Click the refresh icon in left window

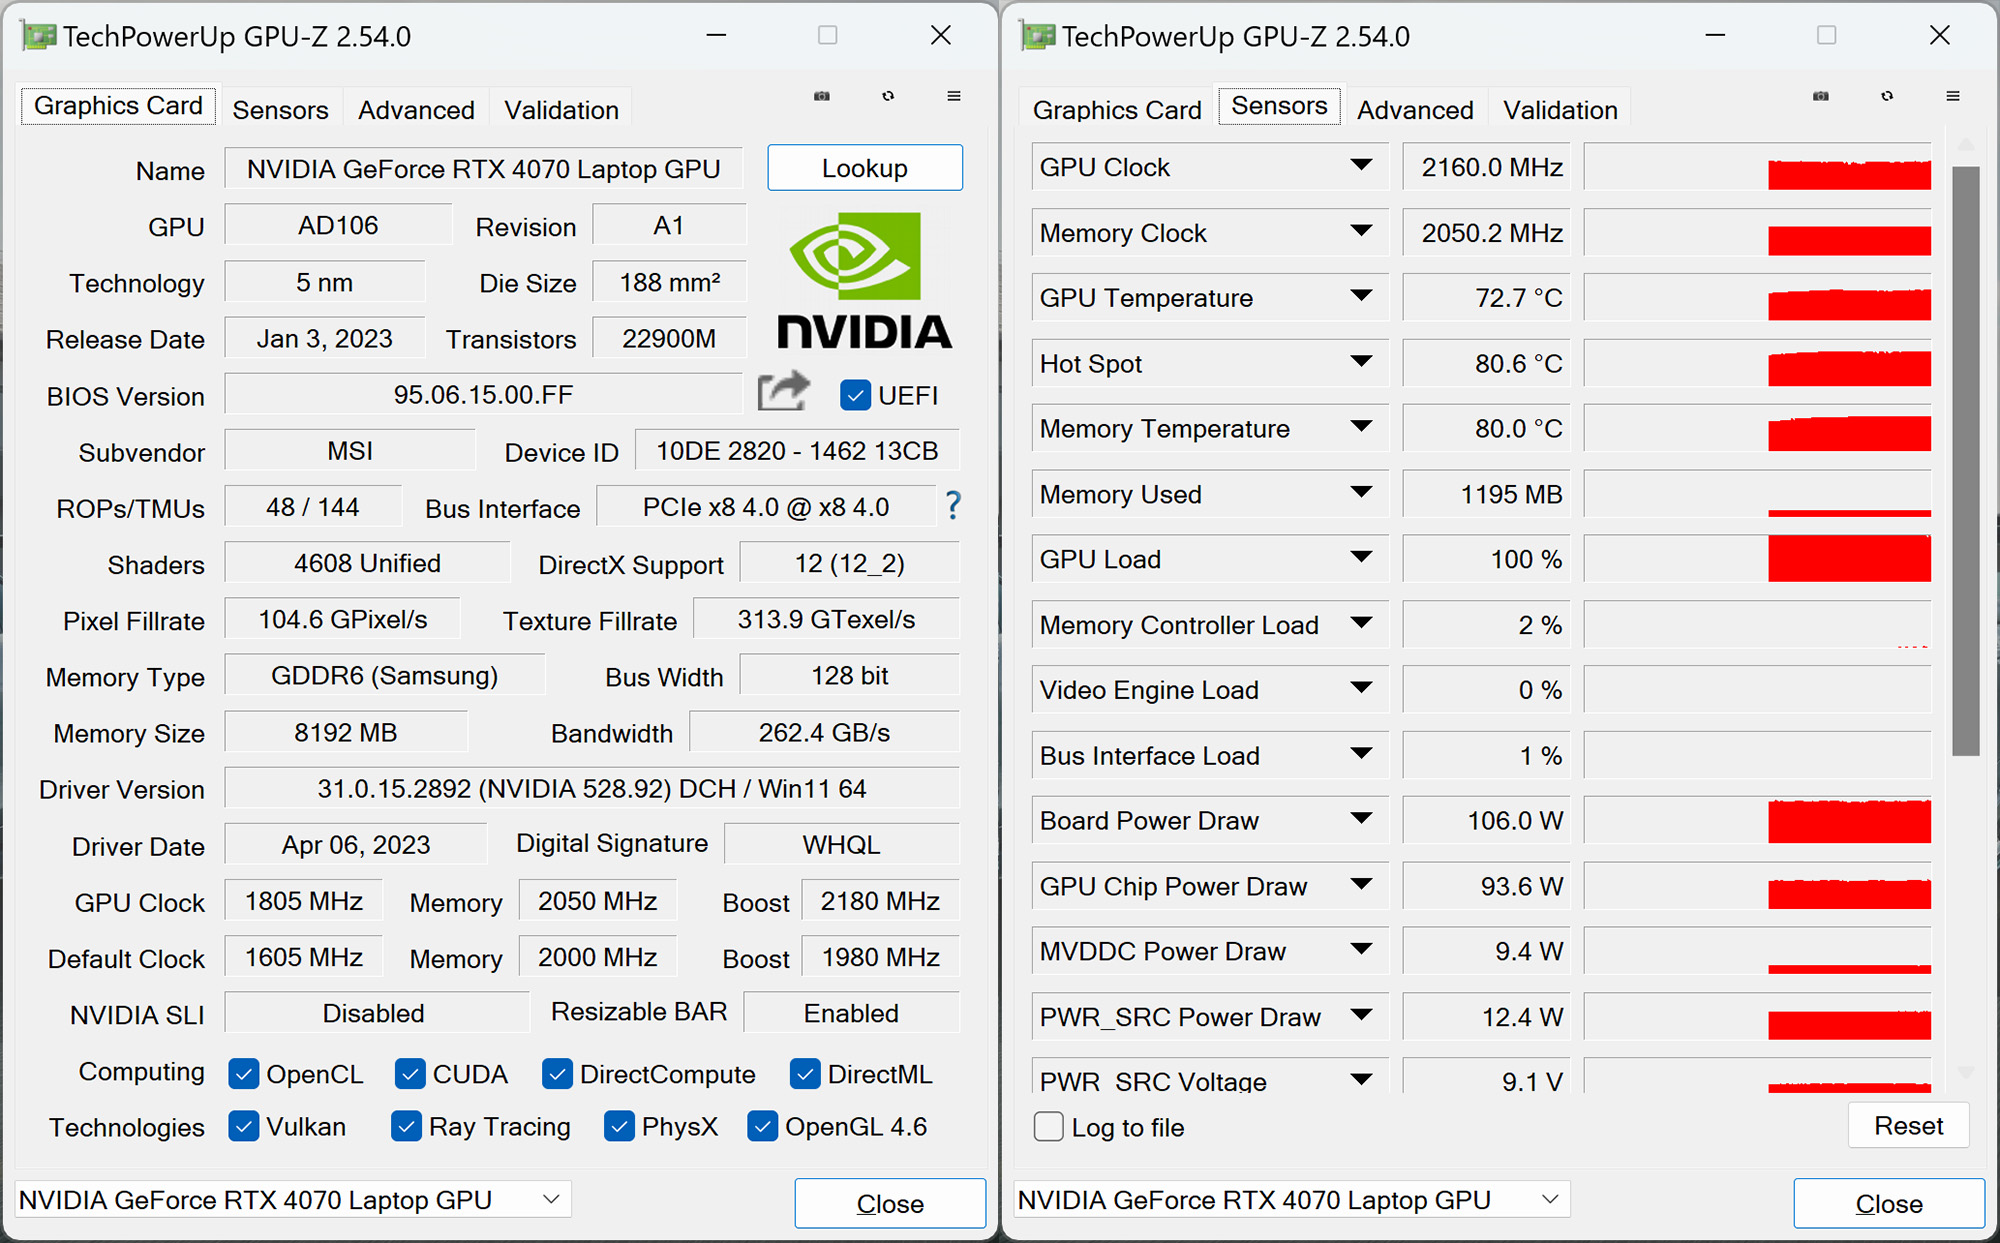pyautogui.click(x=888, y=96)
